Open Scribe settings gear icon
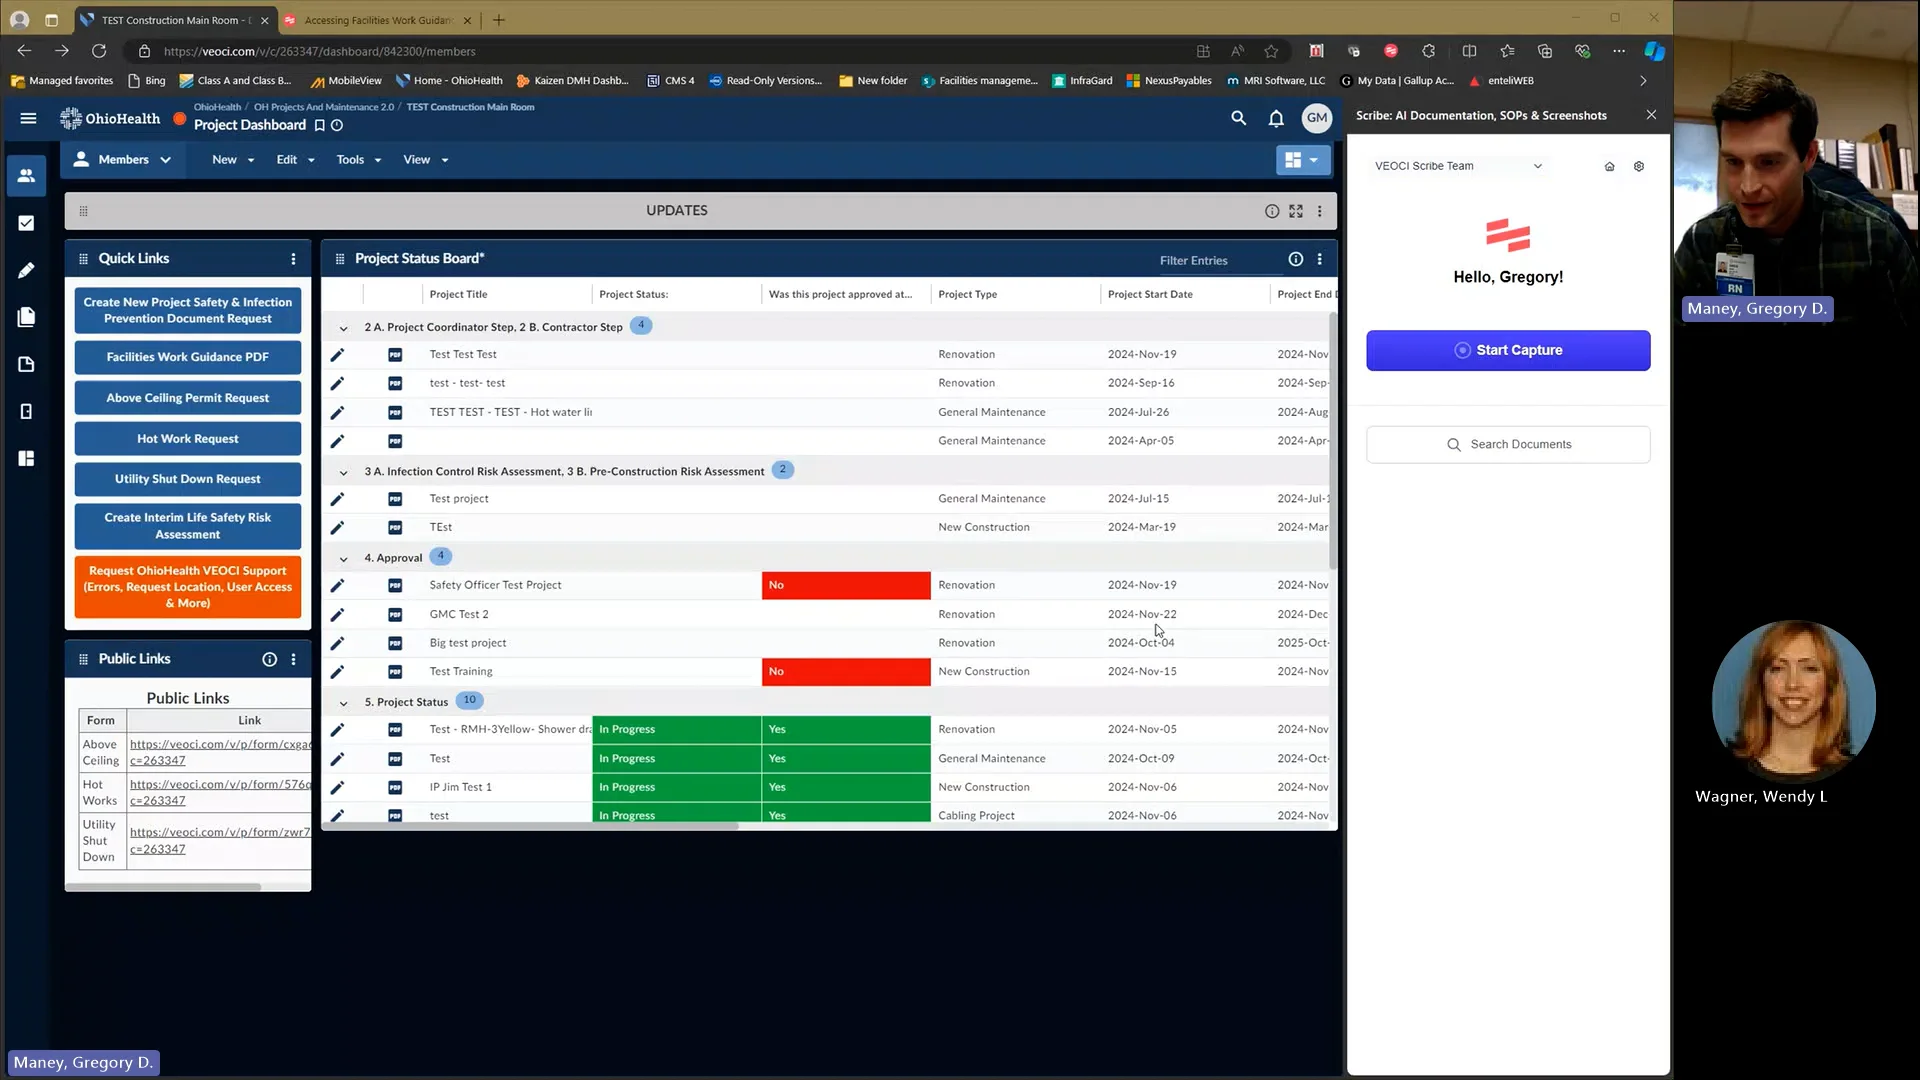The width and height of the screenshot is (1920, 1080). [1638, 166]
